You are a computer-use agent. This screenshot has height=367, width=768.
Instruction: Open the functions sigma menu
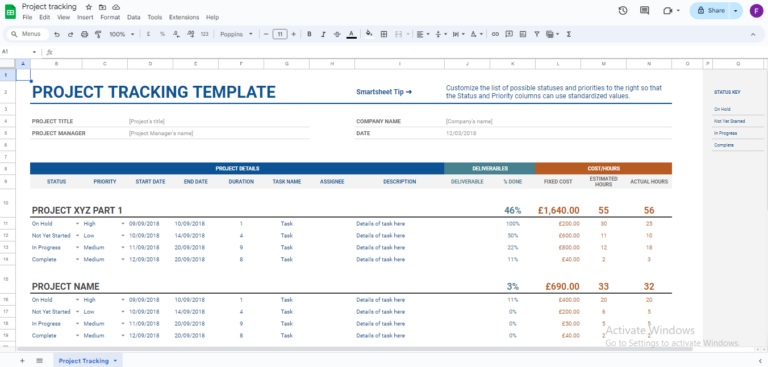click(x=569, y=34)
